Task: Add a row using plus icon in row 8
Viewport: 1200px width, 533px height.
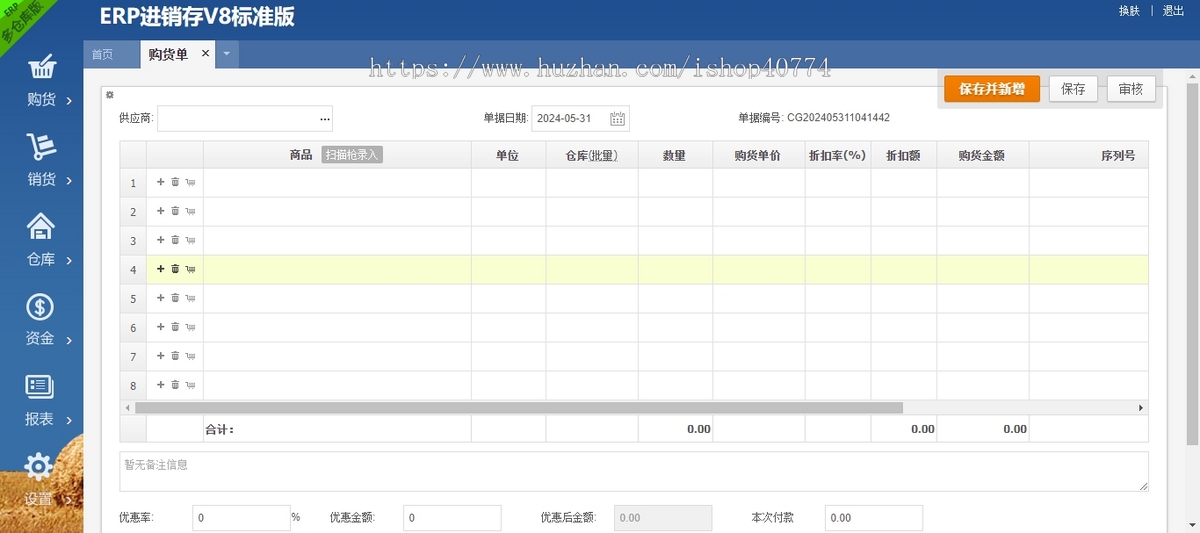Action: [x=160, y=385]
